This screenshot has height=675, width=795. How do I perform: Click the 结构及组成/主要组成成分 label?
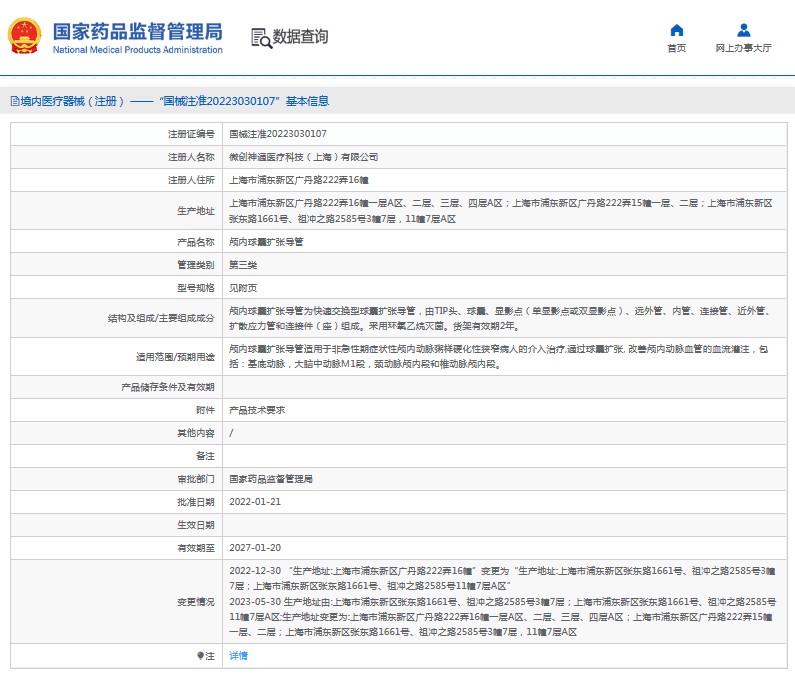pyautogui.click(x=161, y=318)
